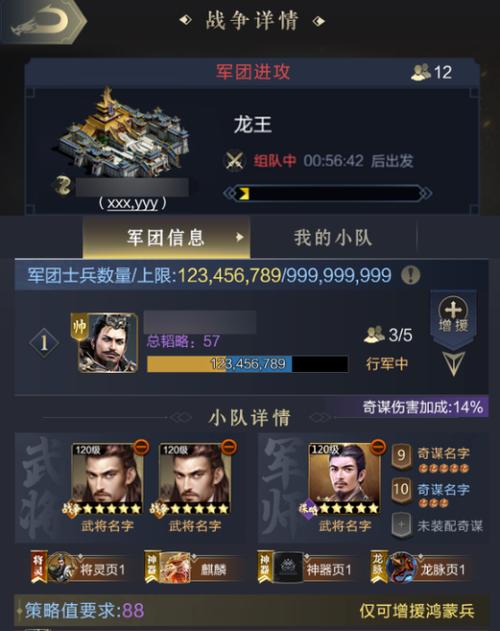This screenshot has height=631, width=500.
Task: Remove the second general with minus button
Action: [229, 446]
